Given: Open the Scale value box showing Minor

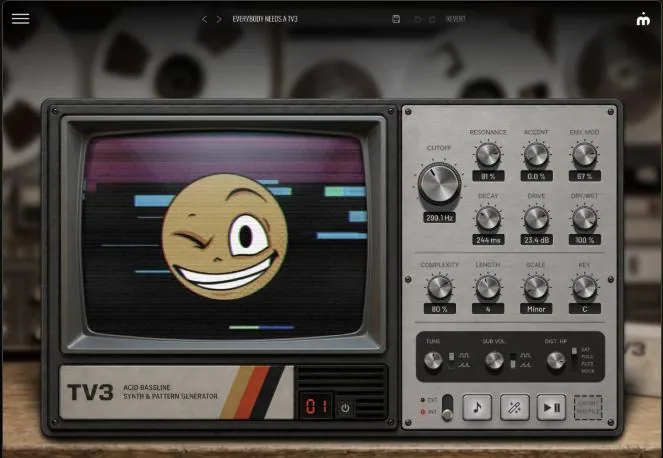Looking at the screenshot, I should [x=536, y=309].
